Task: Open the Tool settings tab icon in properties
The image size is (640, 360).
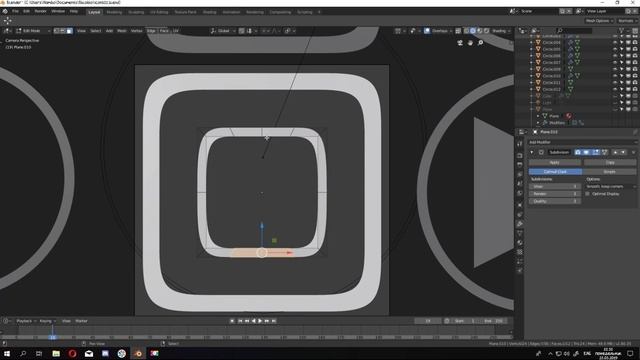Action: tap(520, 144)
